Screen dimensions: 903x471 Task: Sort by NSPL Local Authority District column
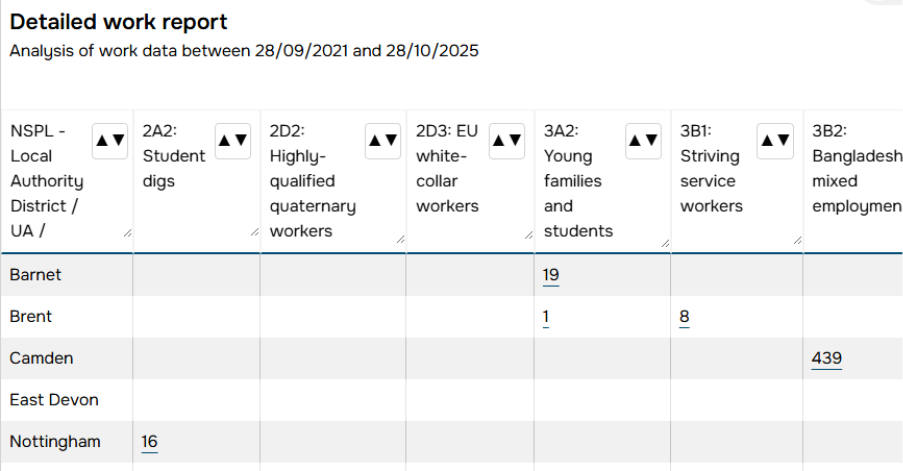point(110,141)
